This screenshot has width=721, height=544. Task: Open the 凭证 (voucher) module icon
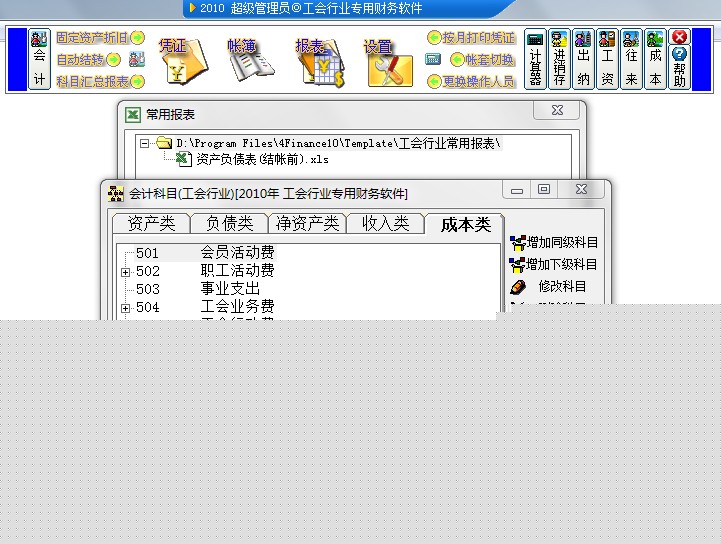click(x=184, y=60)
